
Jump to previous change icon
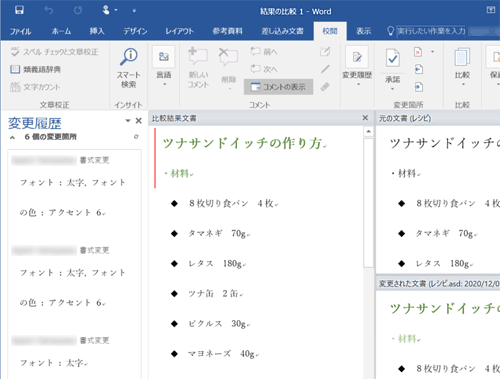pyautogui.click(x=418, y=69)
